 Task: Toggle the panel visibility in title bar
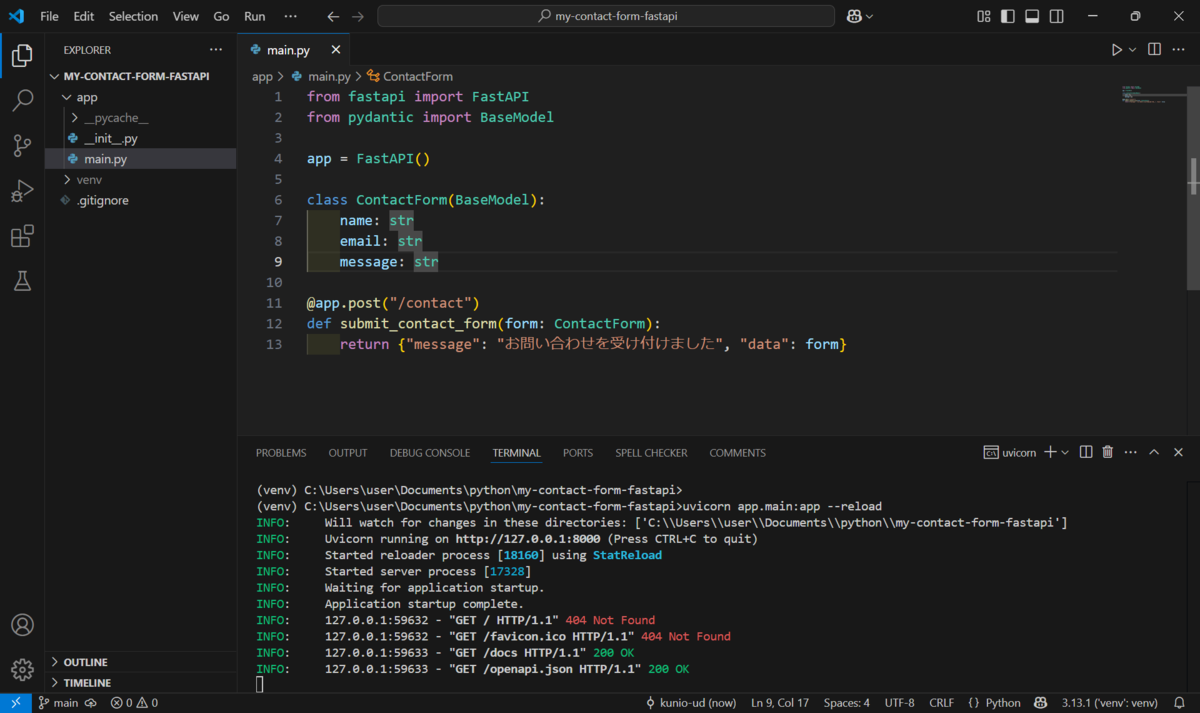click(x=1032, y=16)
